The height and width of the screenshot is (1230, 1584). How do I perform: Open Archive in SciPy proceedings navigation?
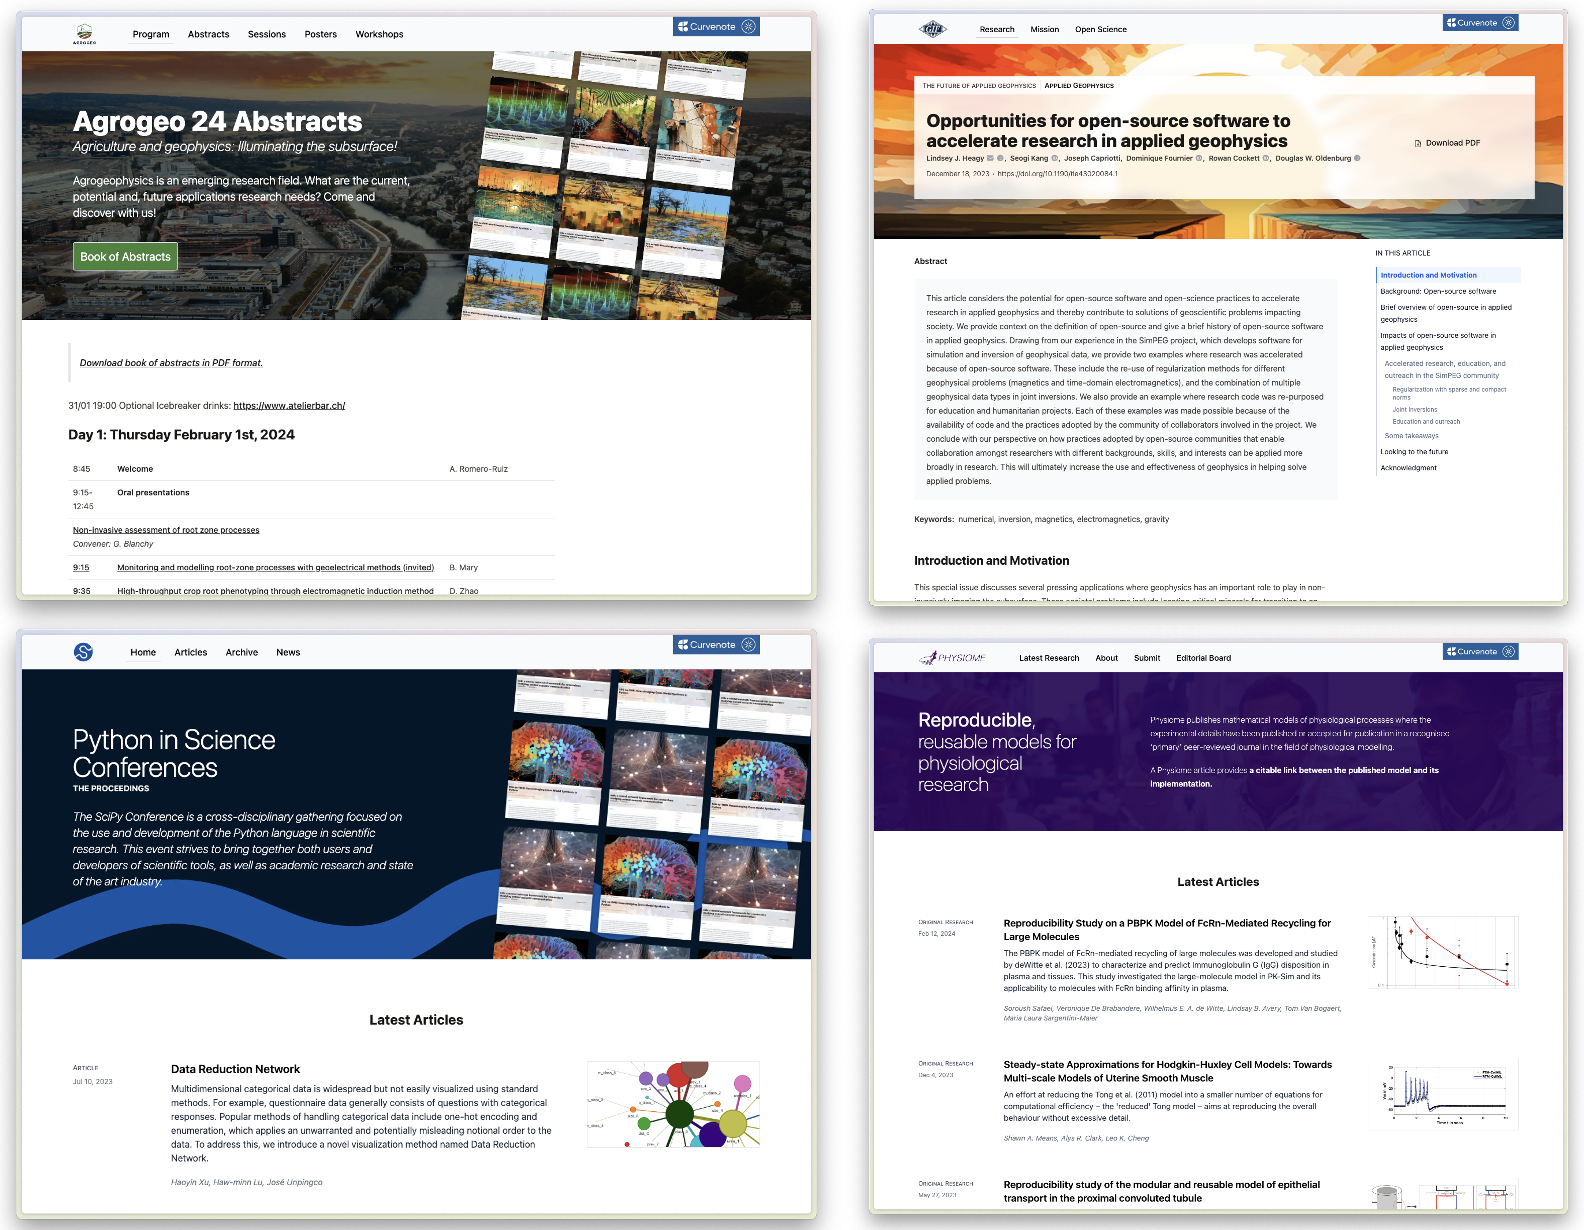[x=241, y=652]
